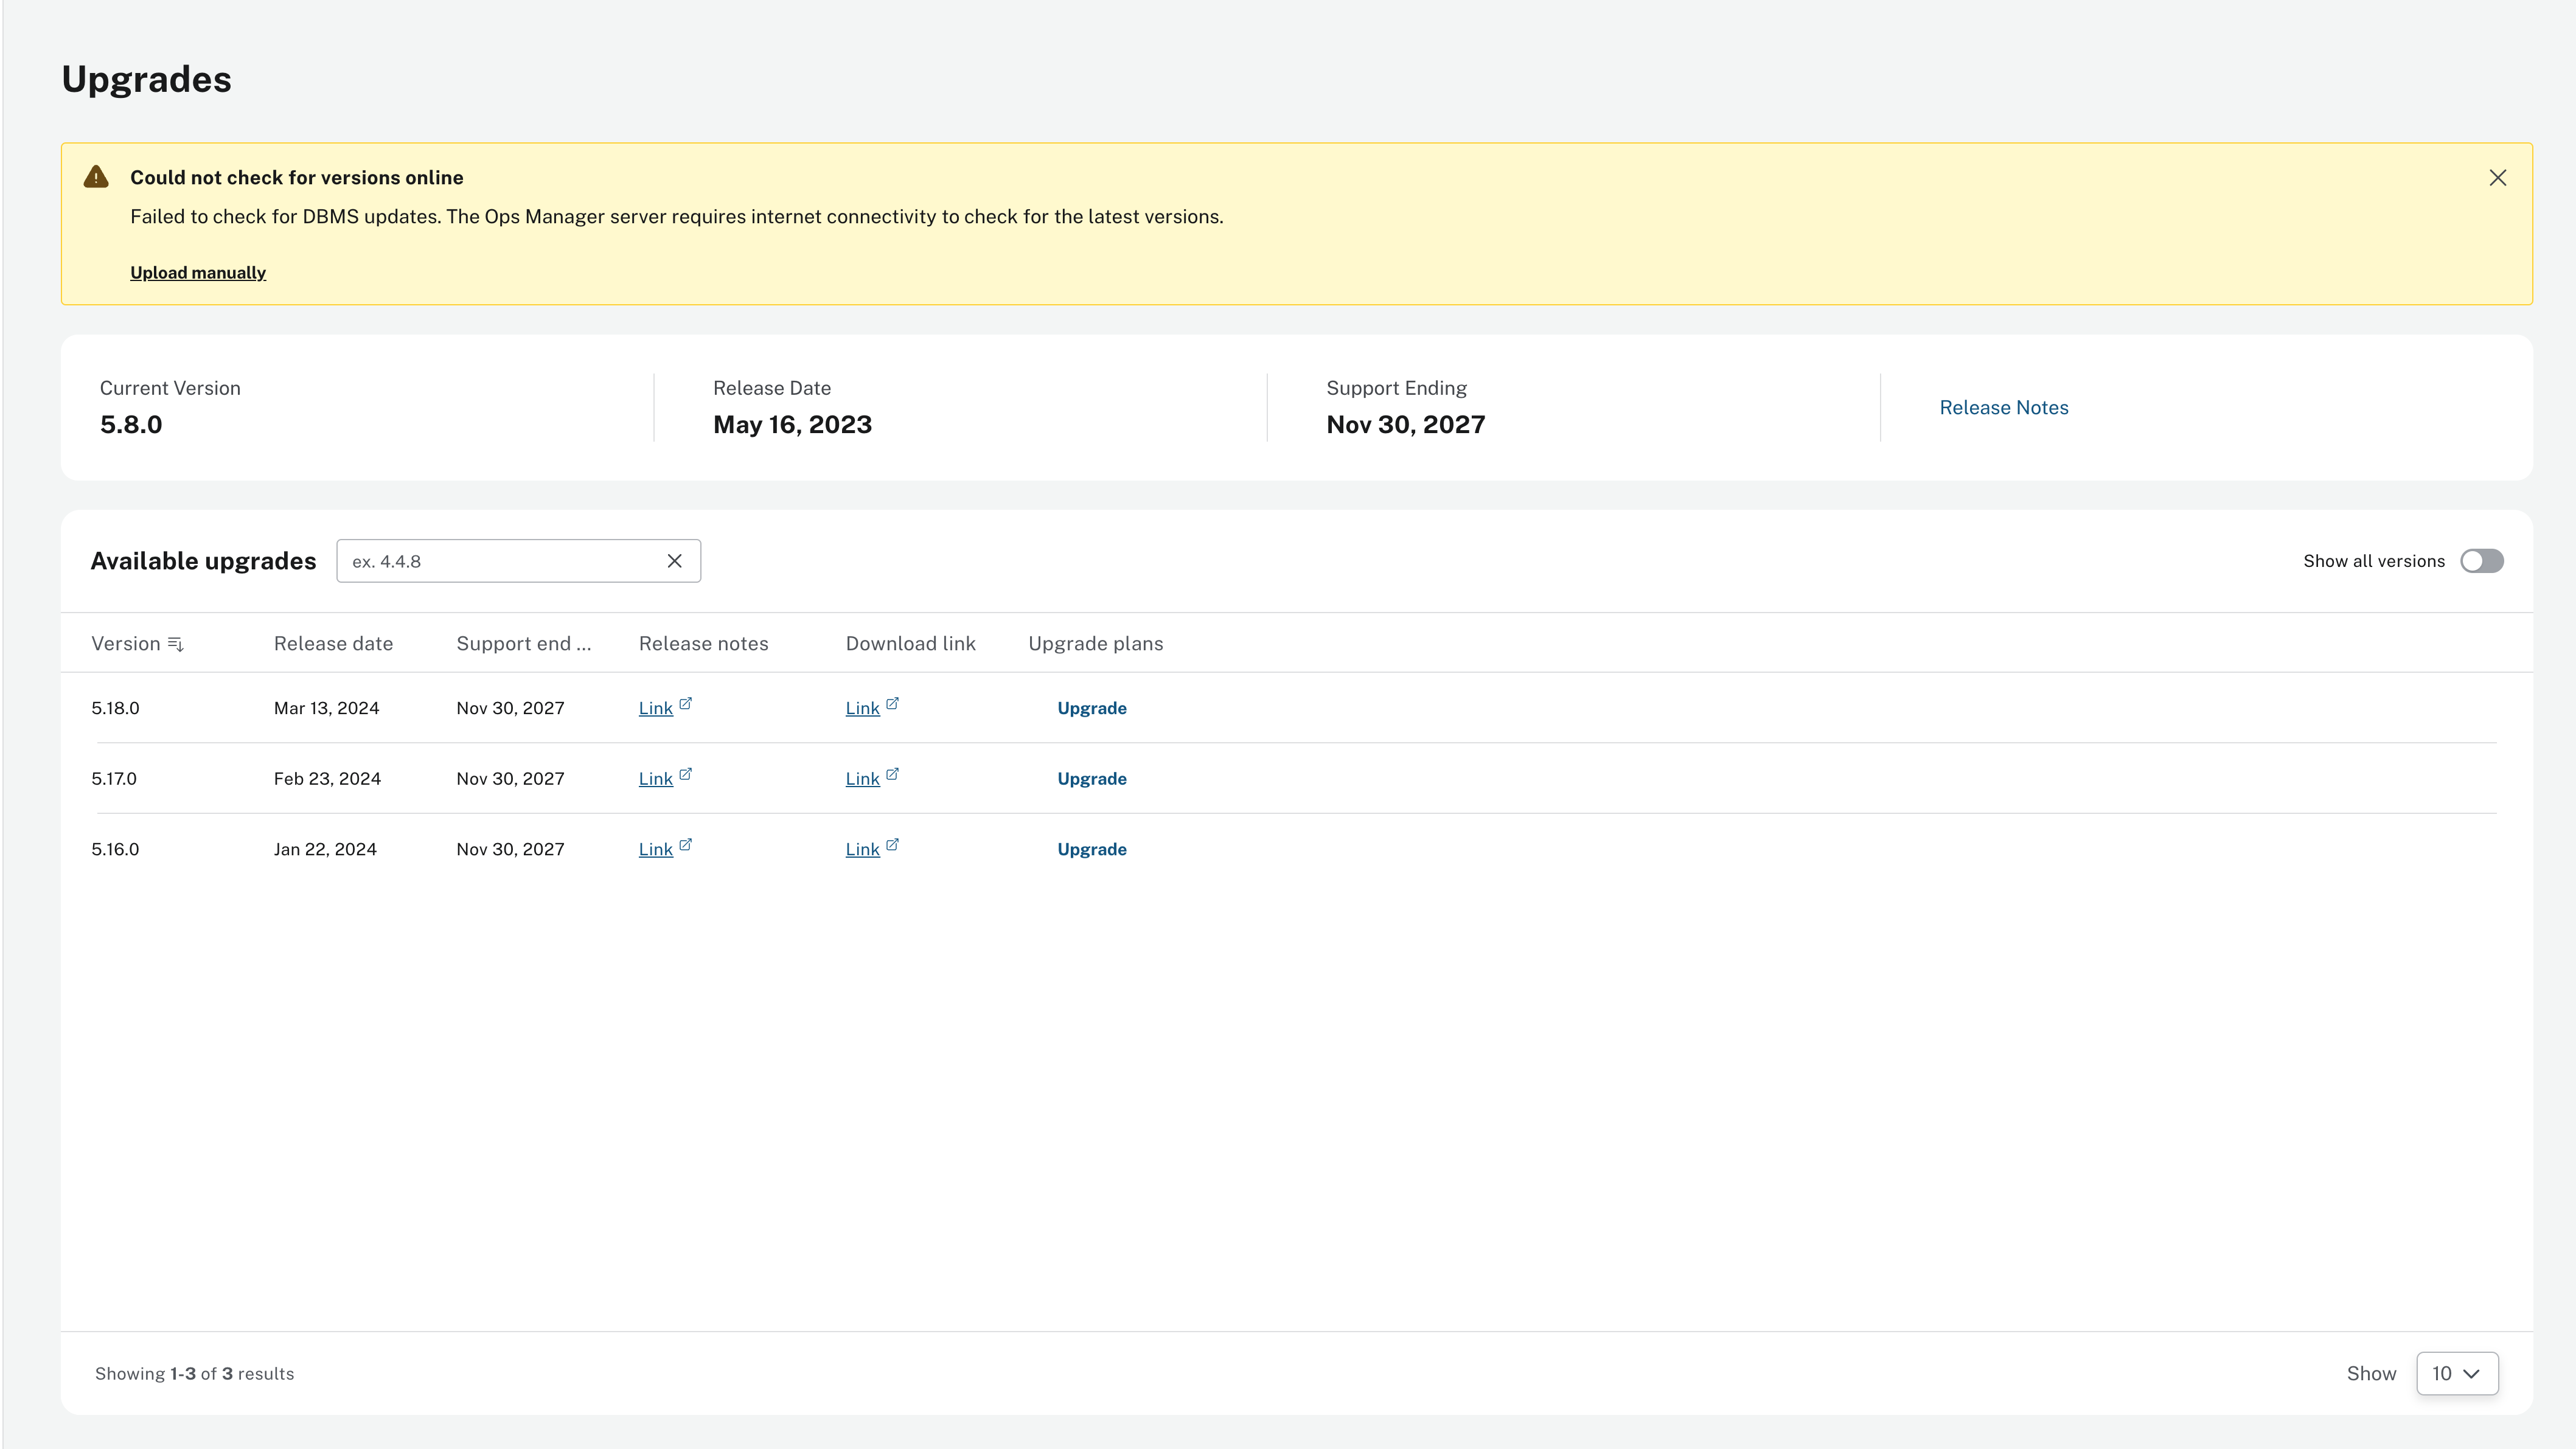Click external icon beside 5.16.0 download link

coord(893,845)
